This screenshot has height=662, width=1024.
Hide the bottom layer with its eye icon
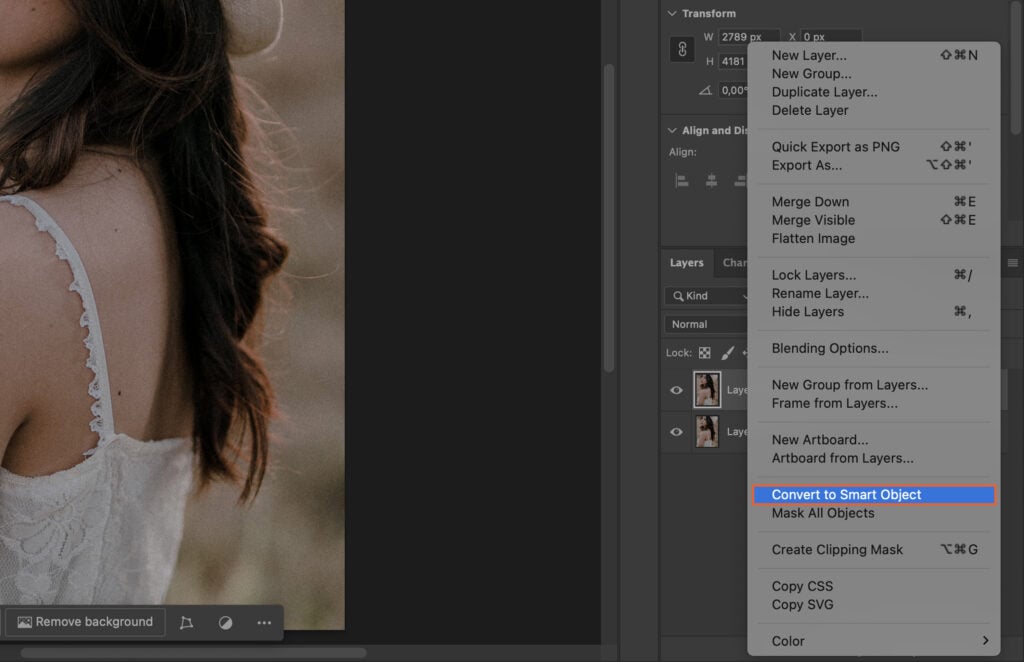tap(678, 432)
